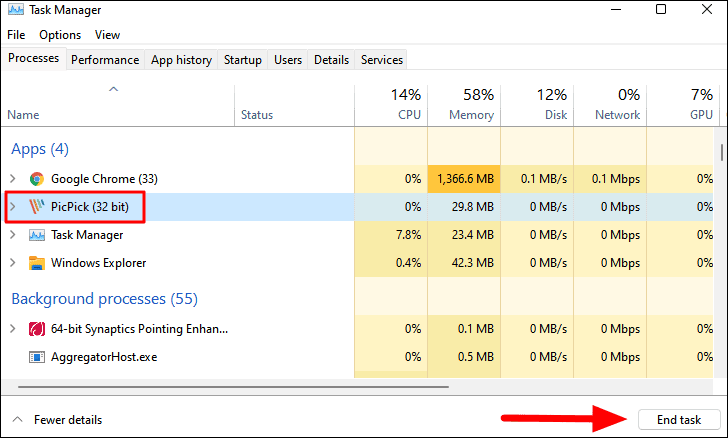Expand the Task Manager process entry
Screen dimensions: 728x438
13,235
